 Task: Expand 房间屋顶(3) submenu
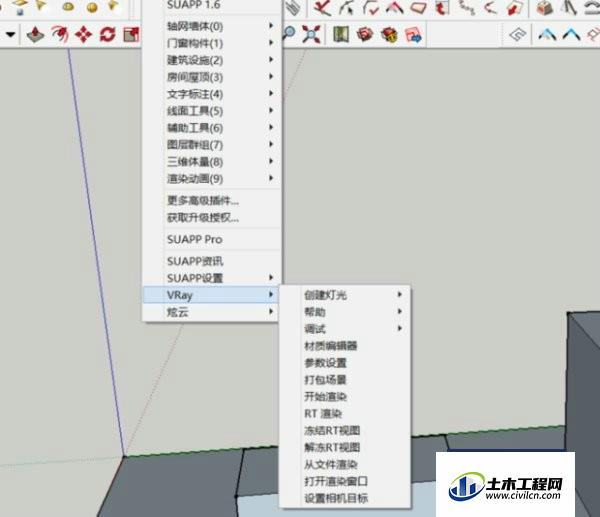212,77
